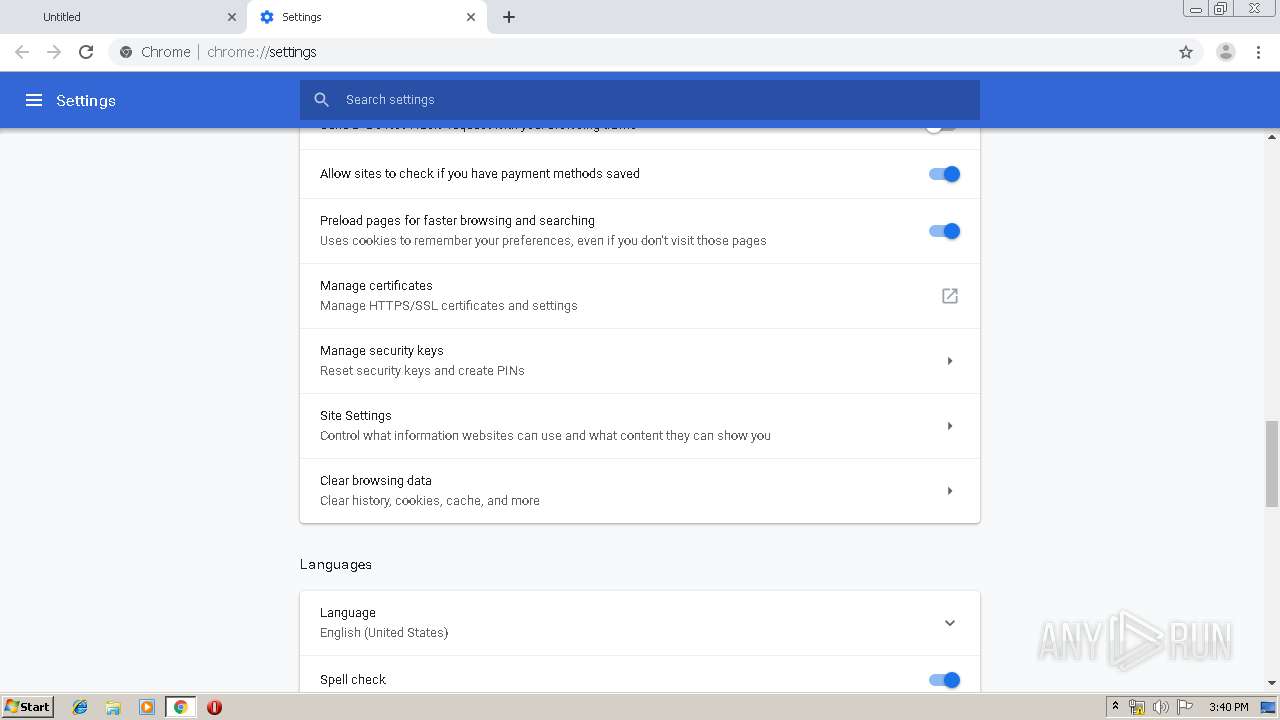Image resolution: width=1280 pixels, height=720 pixels.
Task: Bookmark this page with the star
Action: [1186, 52]
